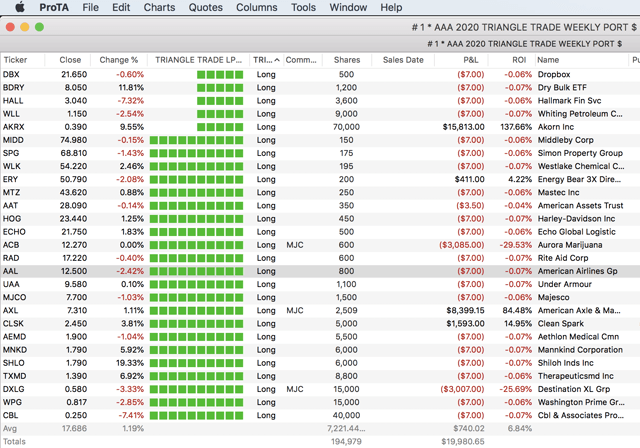Click Long position in DXLG row
This screenshot has height=448, width=640.
point(266,389)
